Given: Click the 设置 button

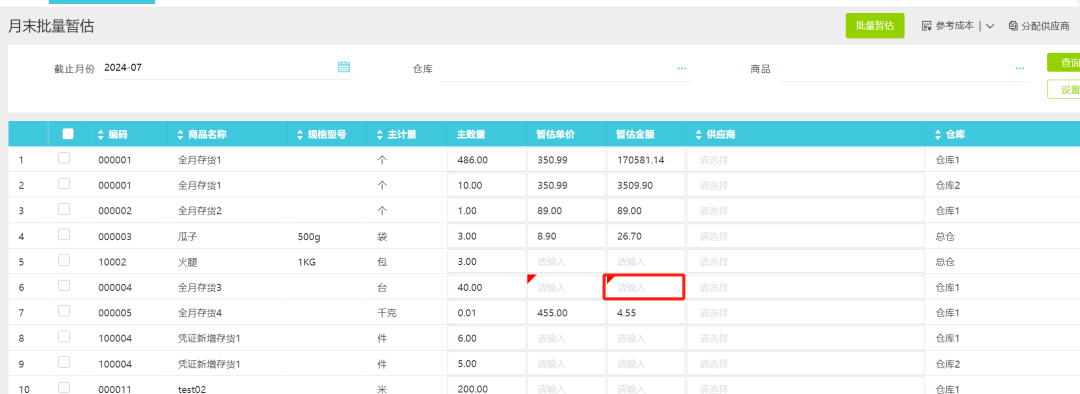Looking at the screenshot, I should pyautogui.click(x=1064, y=90).
